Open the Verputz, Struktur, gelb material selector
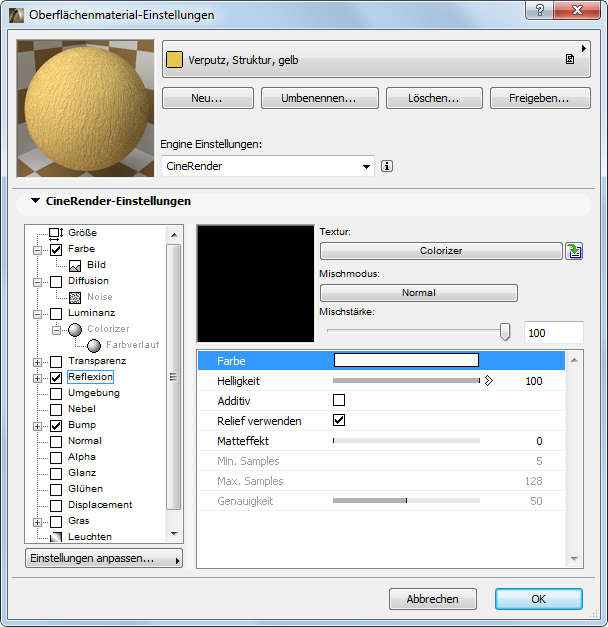This screenshot has height=627, width=608. pyautogui.click(x=376, y=59)
